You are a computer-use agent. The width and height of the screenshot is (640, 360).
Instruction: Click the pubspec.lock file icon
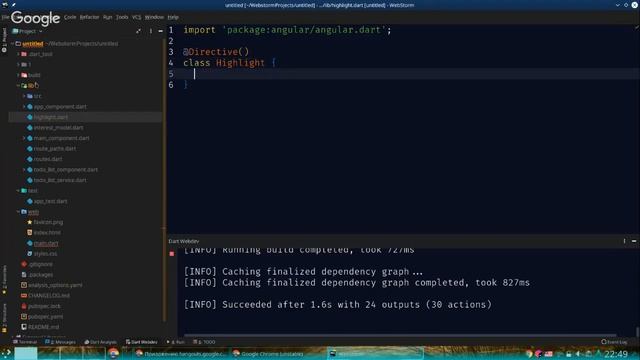click(x=24, y=306)
